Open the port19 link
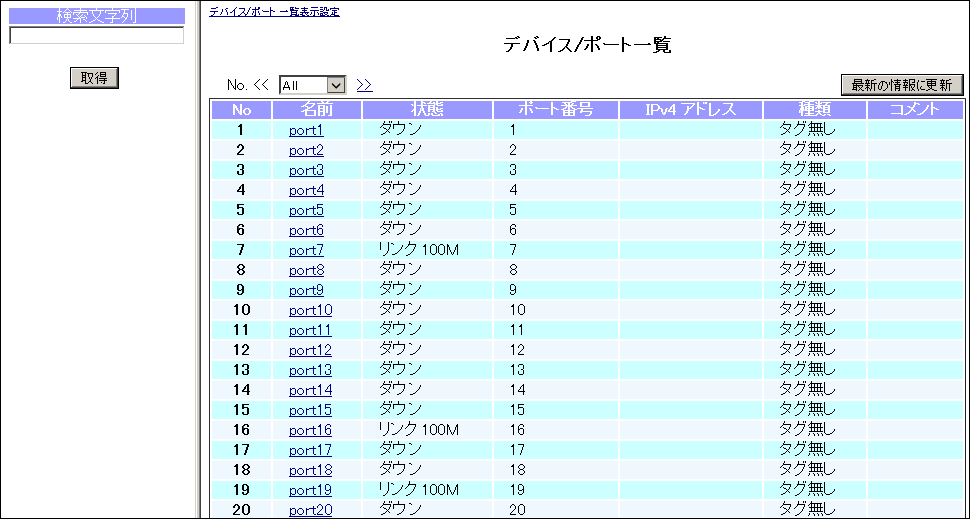 tap(311, 490)
